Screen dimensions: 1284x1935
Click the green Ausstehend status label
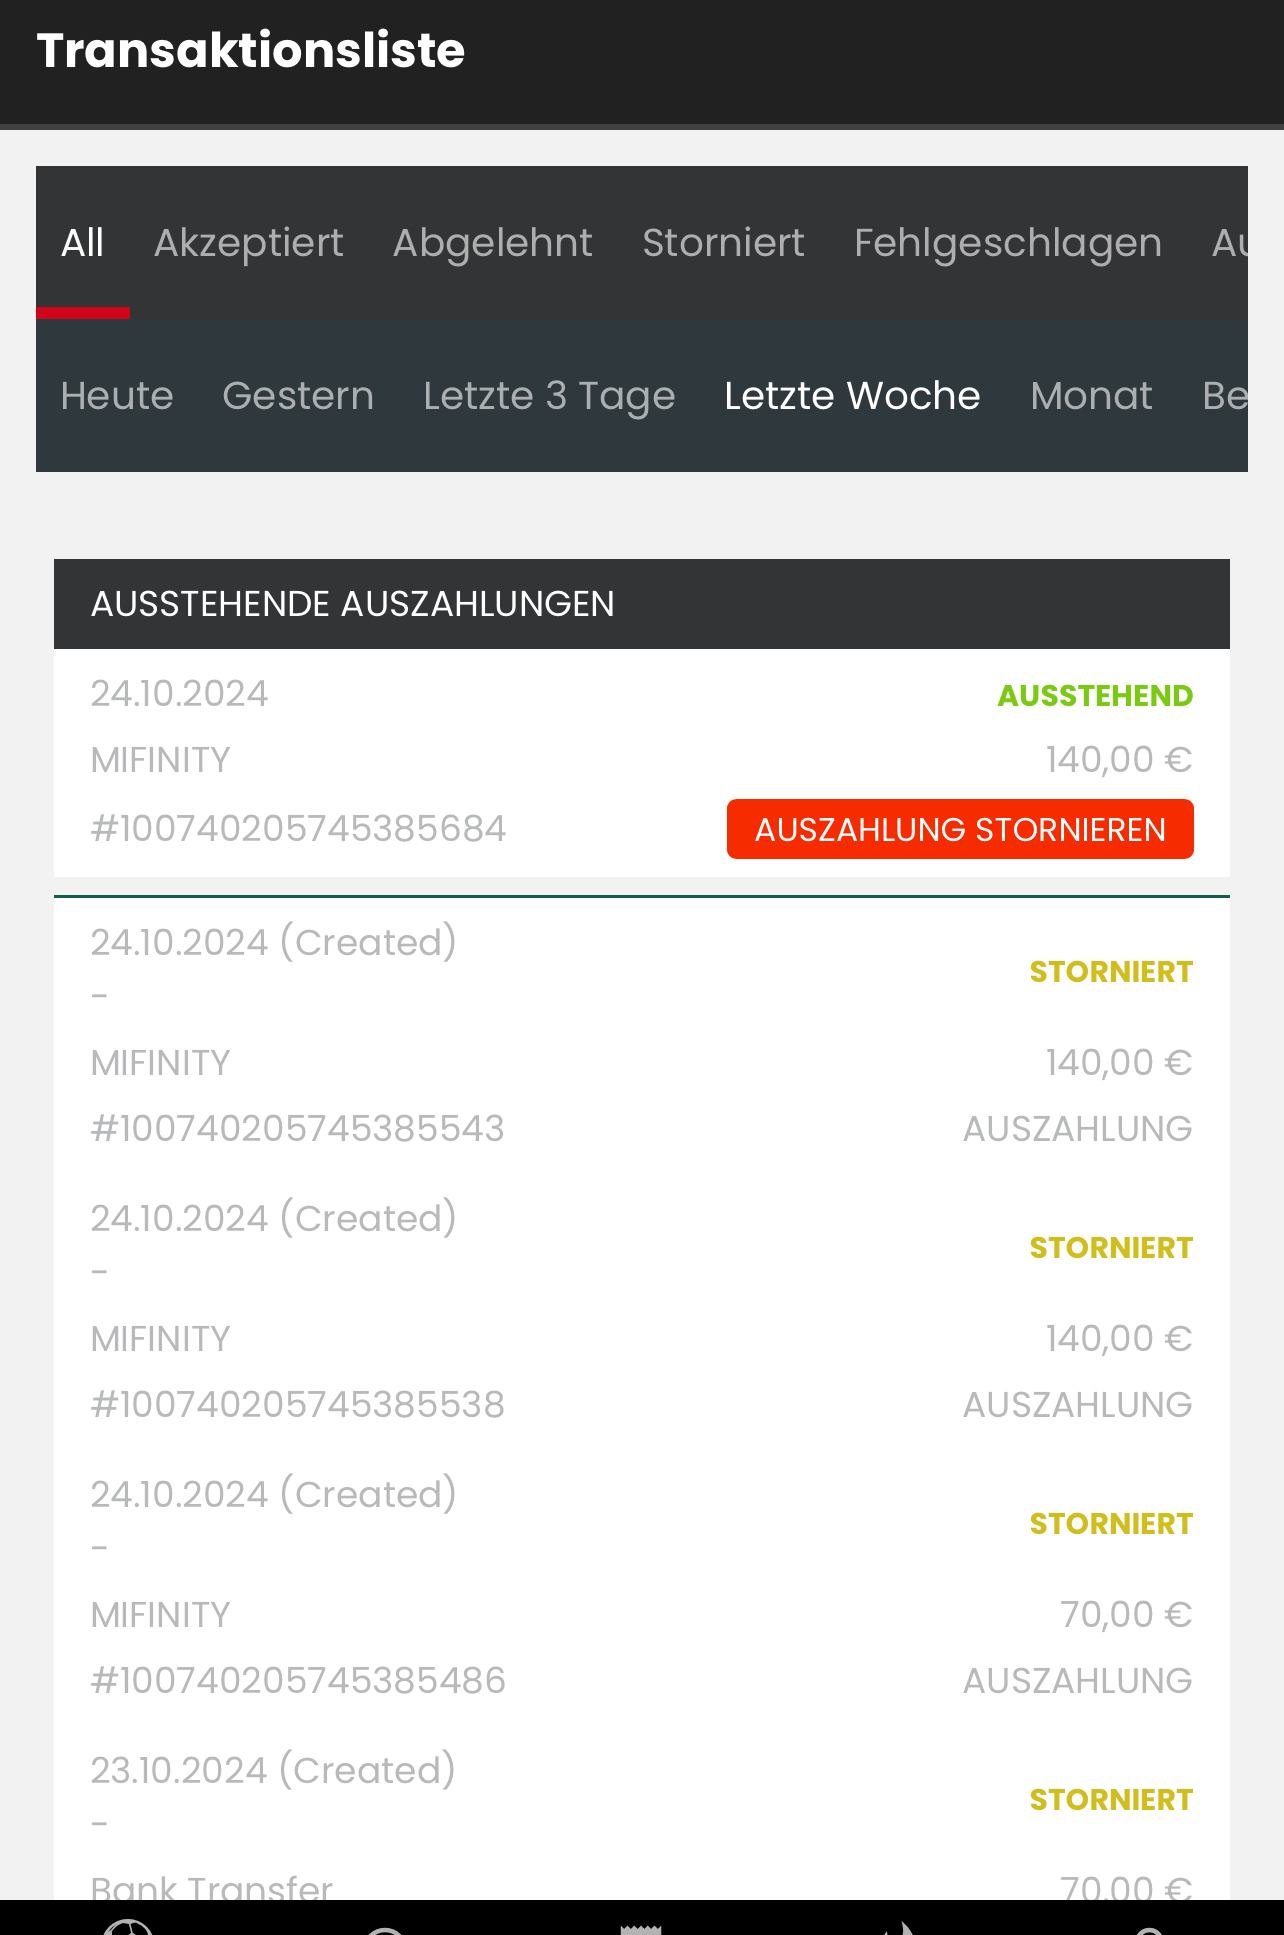1095,696
